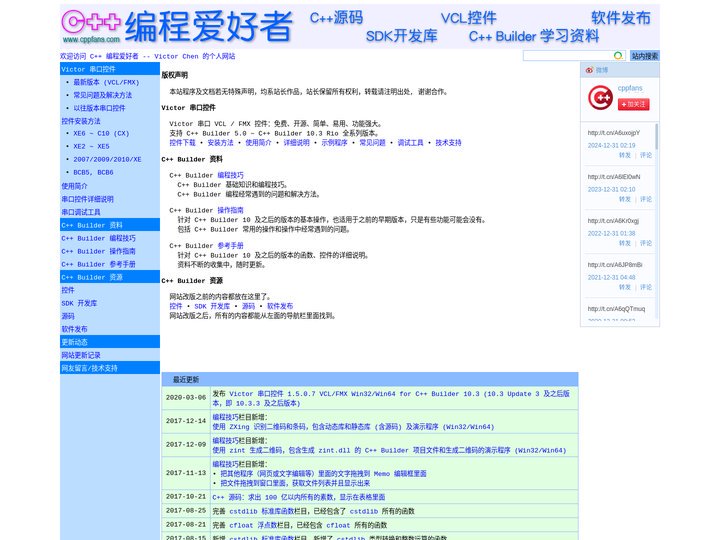Open the cppfans Weibo avatar

click(x=600, y=97)
